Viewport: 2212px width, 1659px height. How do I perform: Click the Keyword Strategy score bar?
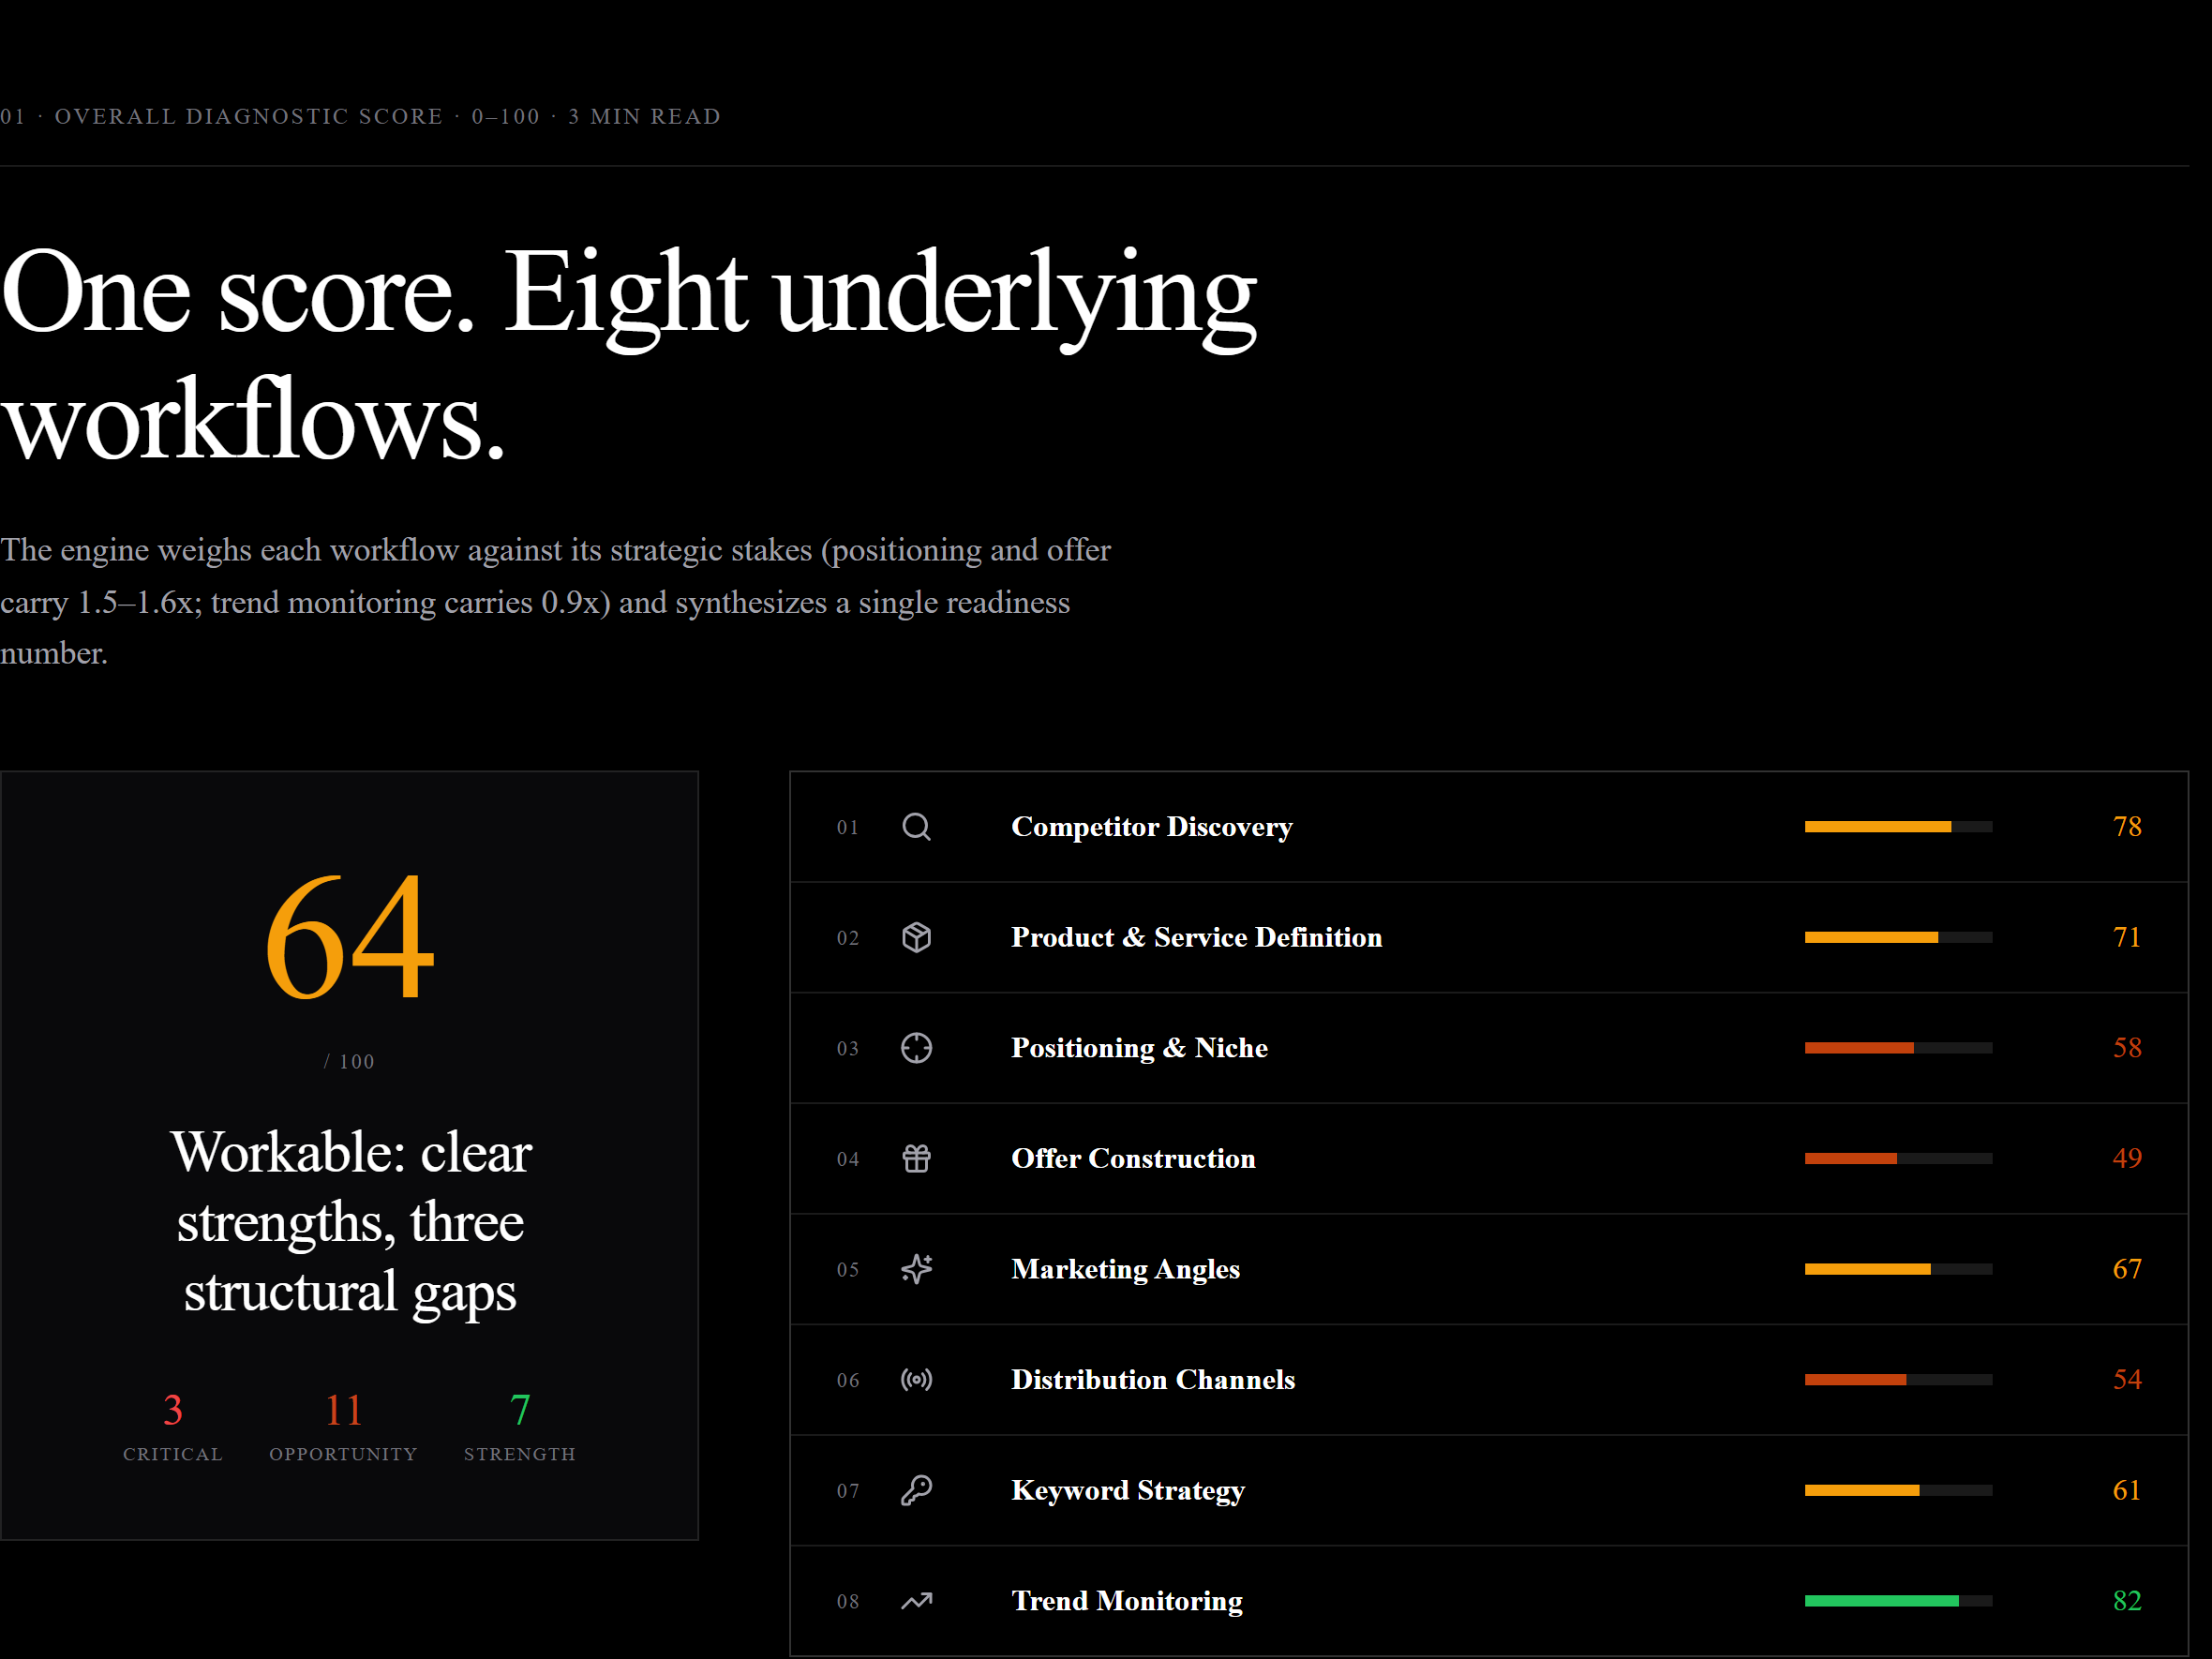pyautogui.click(x=1898, y=1490)
